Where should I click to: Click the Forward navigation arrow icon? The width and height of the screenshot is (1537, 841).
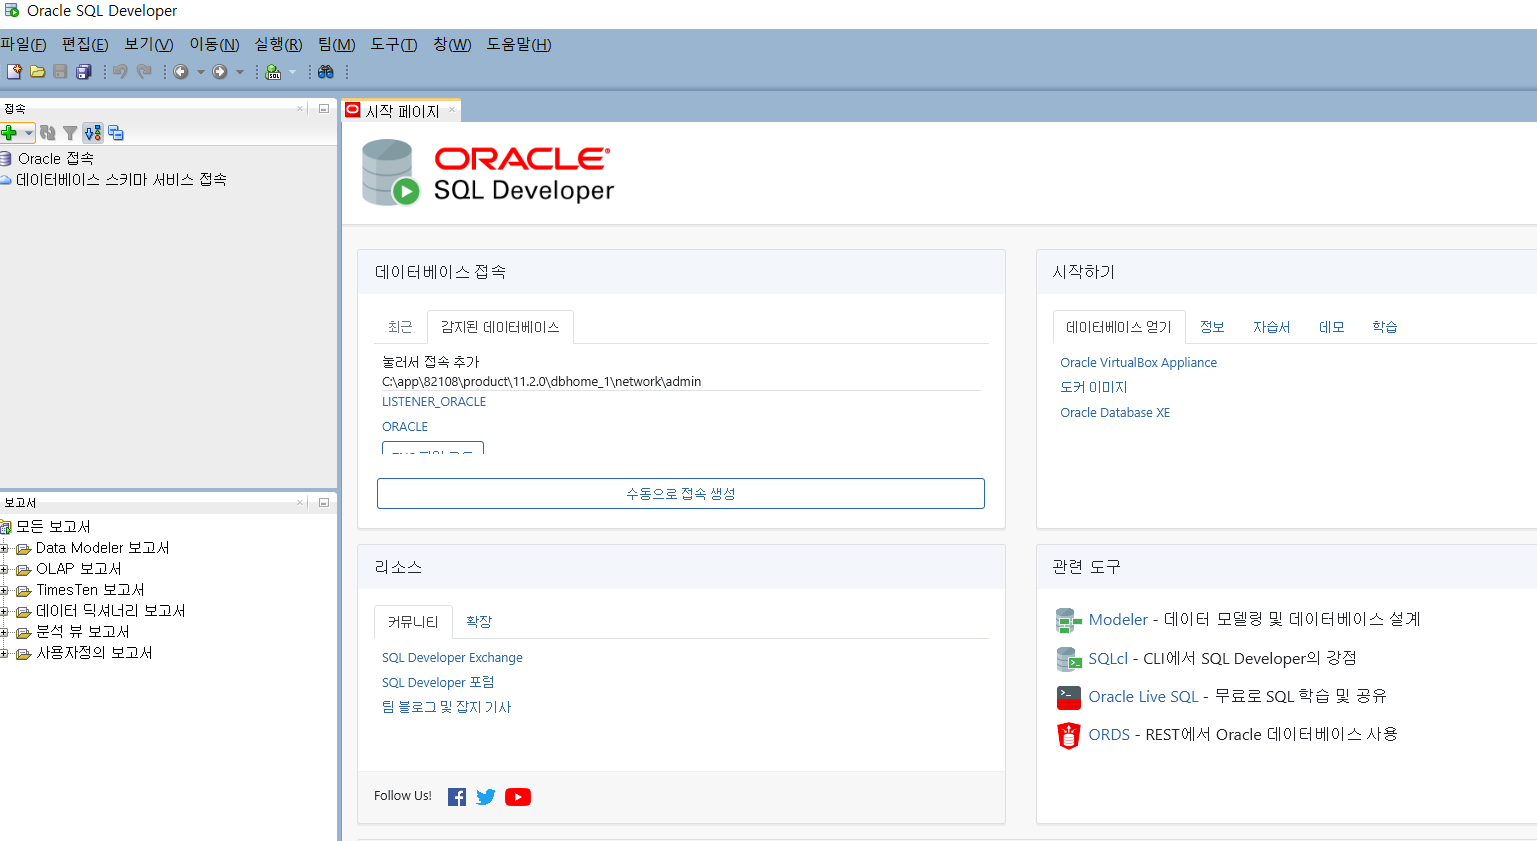coord(220,72)
